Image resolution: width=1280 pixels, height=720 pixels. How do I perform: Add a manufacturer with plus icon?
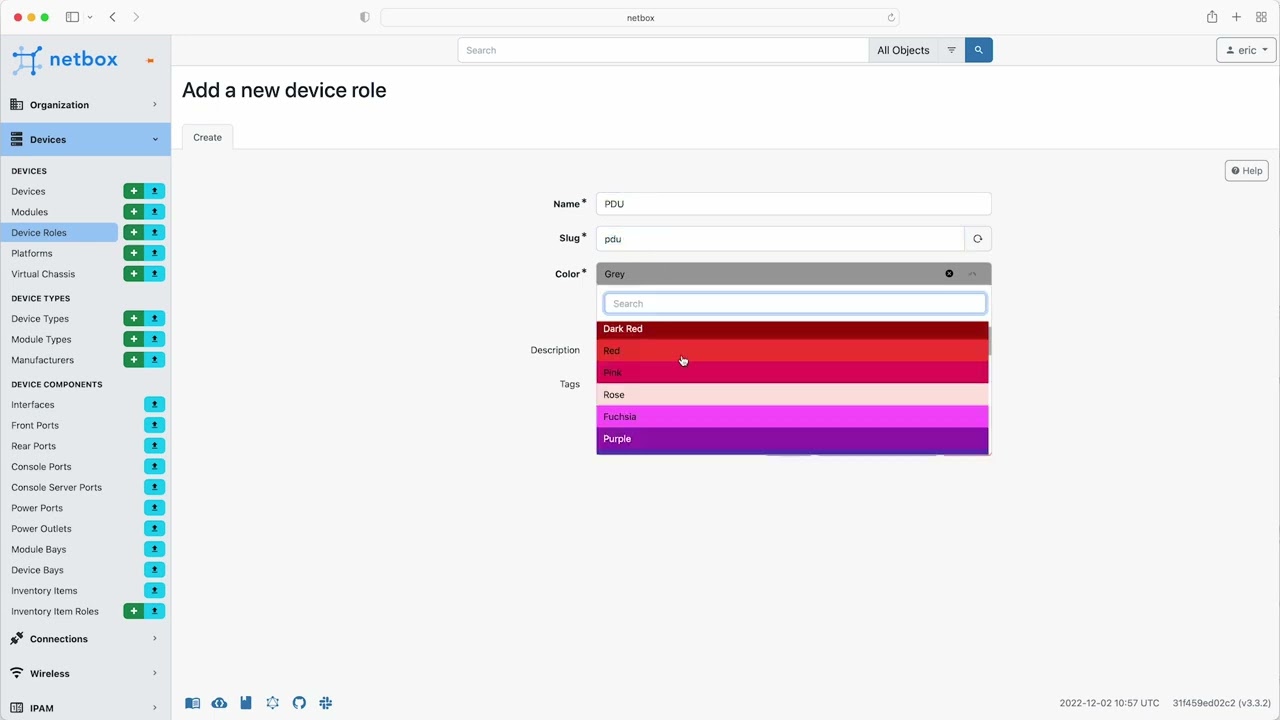133,360
